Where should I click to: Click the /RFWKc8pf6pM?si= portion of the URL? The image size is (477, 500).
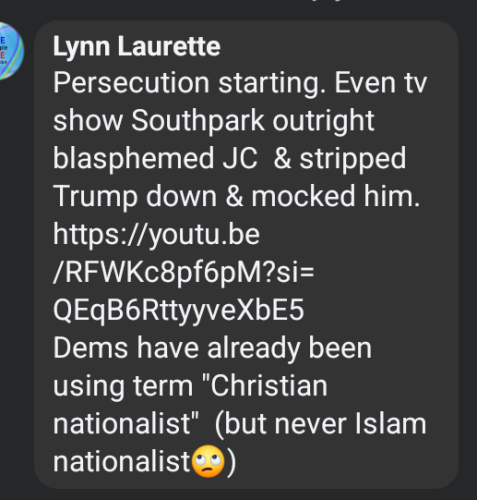(x=184, y=272)
